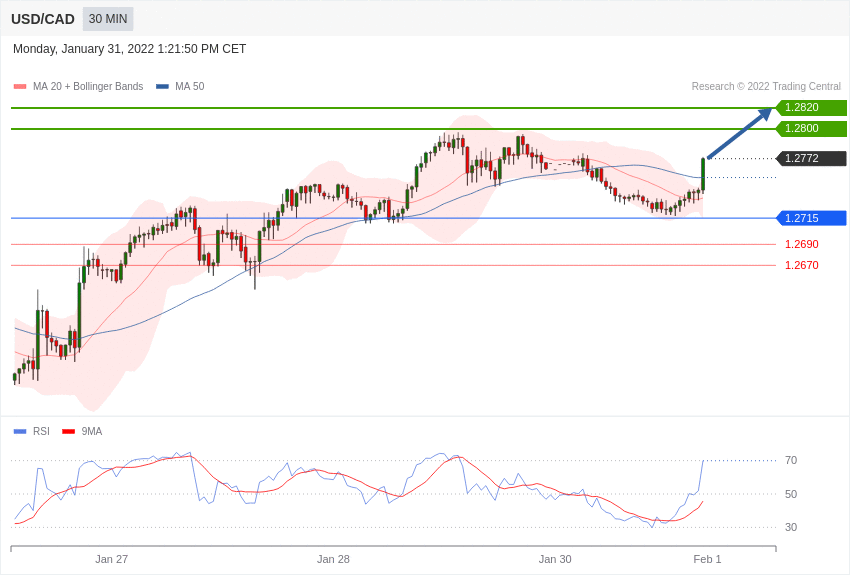Select the 1.2715 pivot price tag
The width and height of the screenshot is (850, 576).
pos(811,218)
